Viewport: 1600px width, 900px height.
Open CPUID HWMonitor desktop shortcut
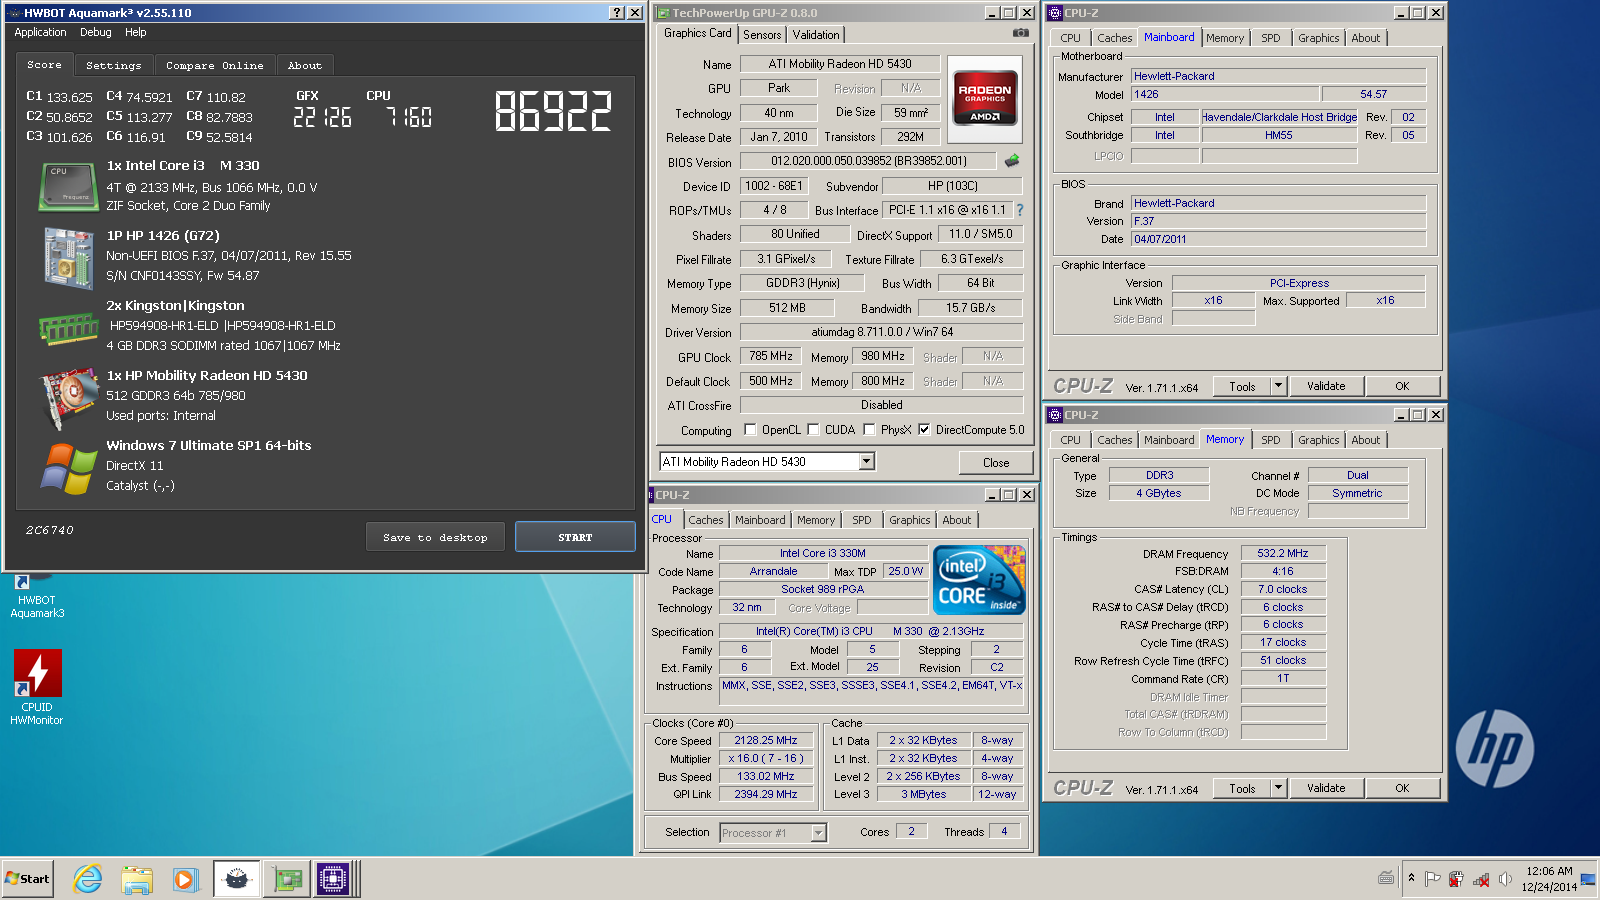(37, 688)
